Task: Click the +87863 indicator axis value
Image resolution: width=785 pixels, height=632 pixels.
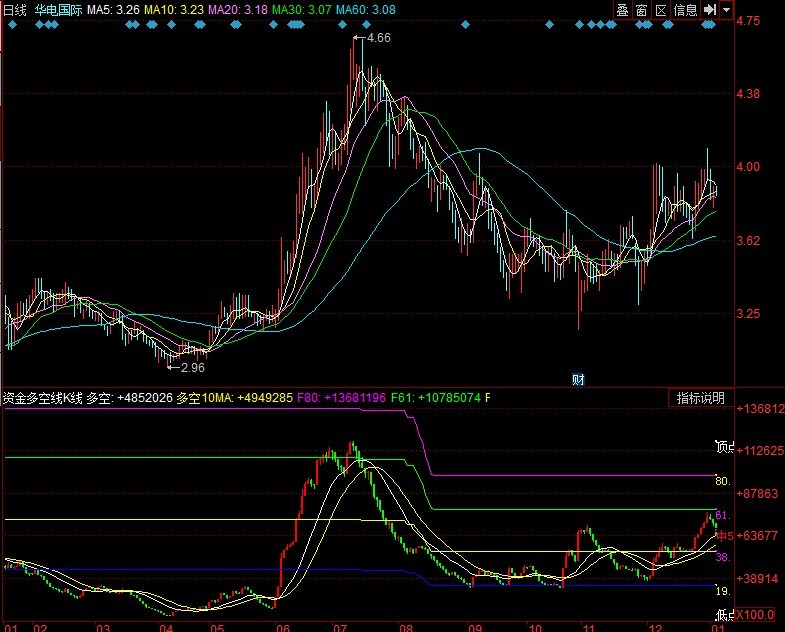Action: [757, 494]
